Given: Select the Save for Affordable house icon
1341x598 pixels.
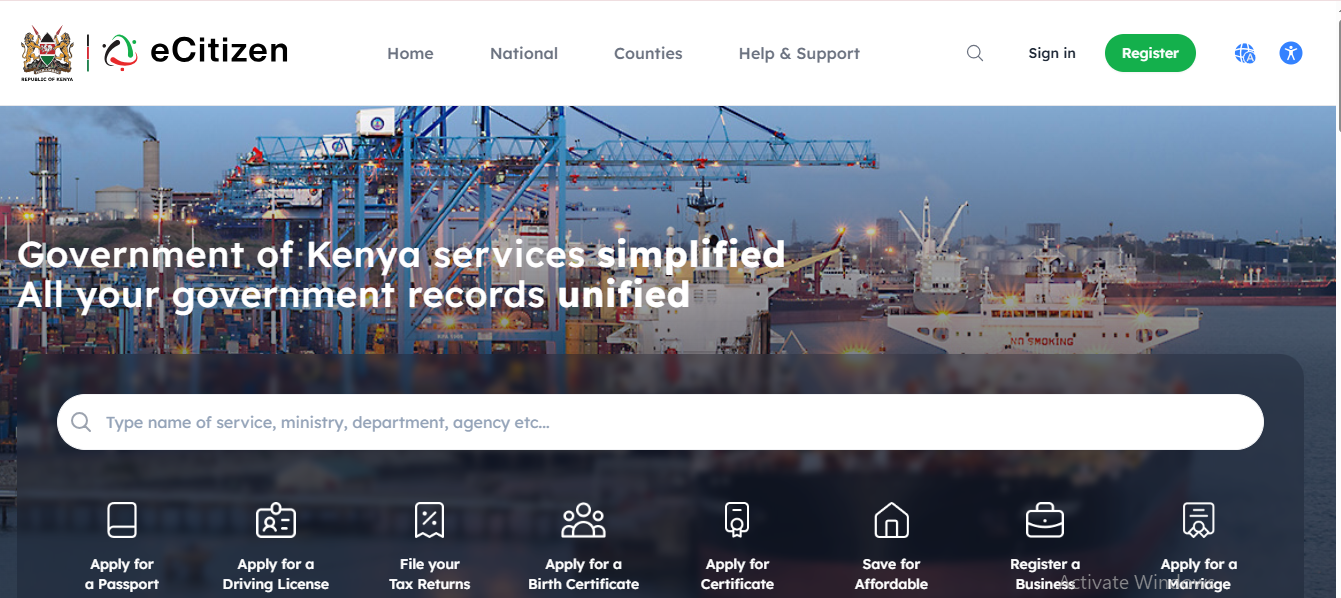Looking at the screenshot, I should click(891, 520).
